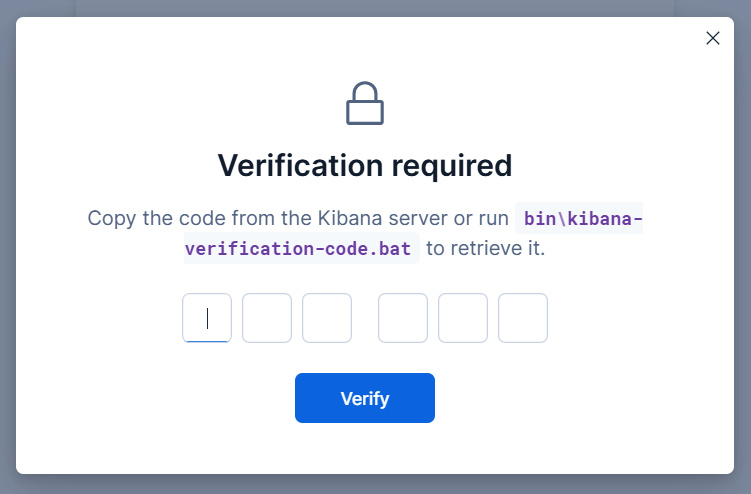751x494 pixels.
Task: Click the "verification-code.bat" code text
Action: click(x=298, y=249)
